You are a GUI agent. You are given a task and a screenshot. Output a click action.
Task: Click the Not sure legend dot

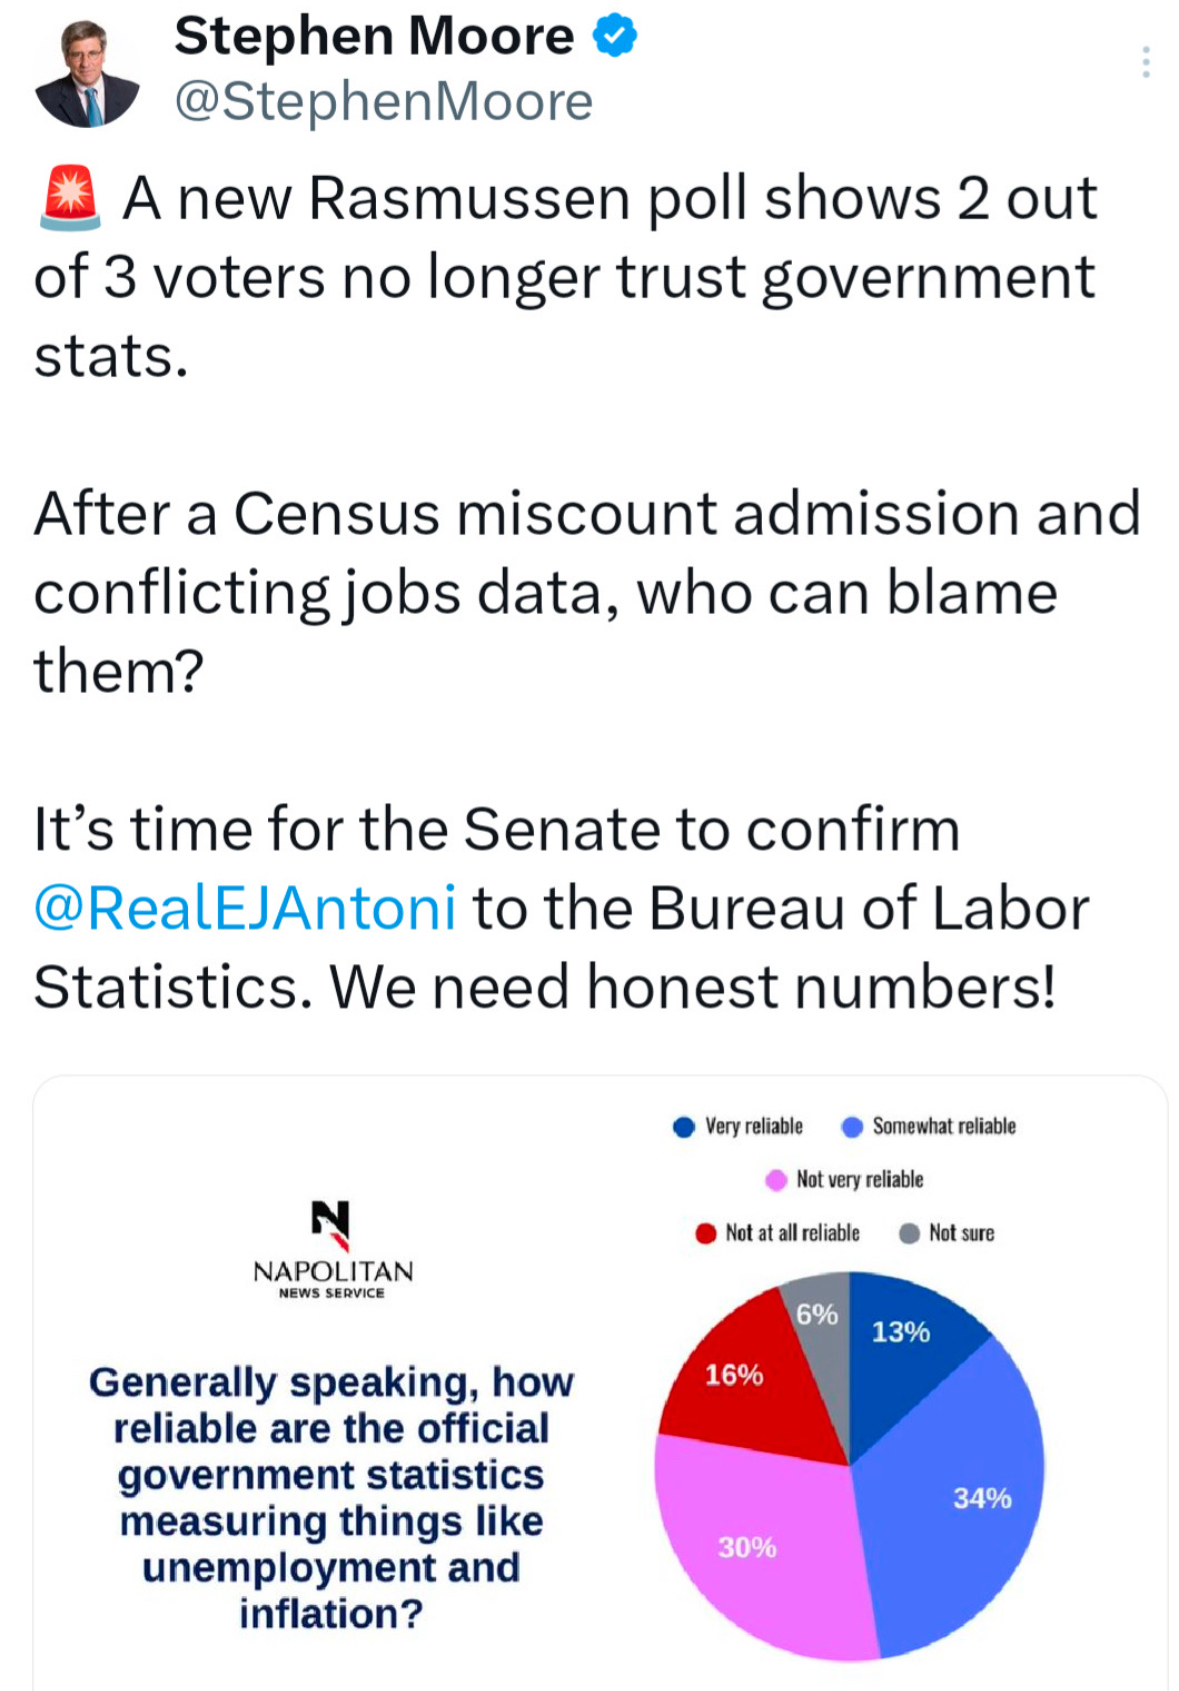click(909, 1233)
